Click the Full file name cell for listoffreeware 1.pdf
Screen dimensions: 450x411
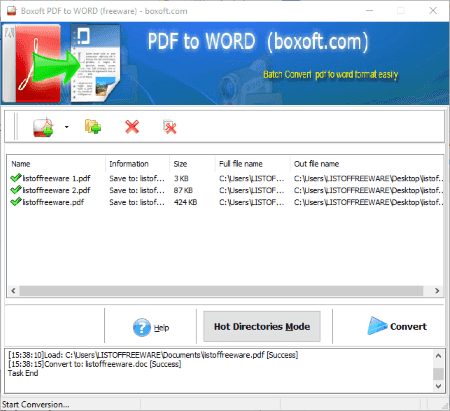(252, 178)
